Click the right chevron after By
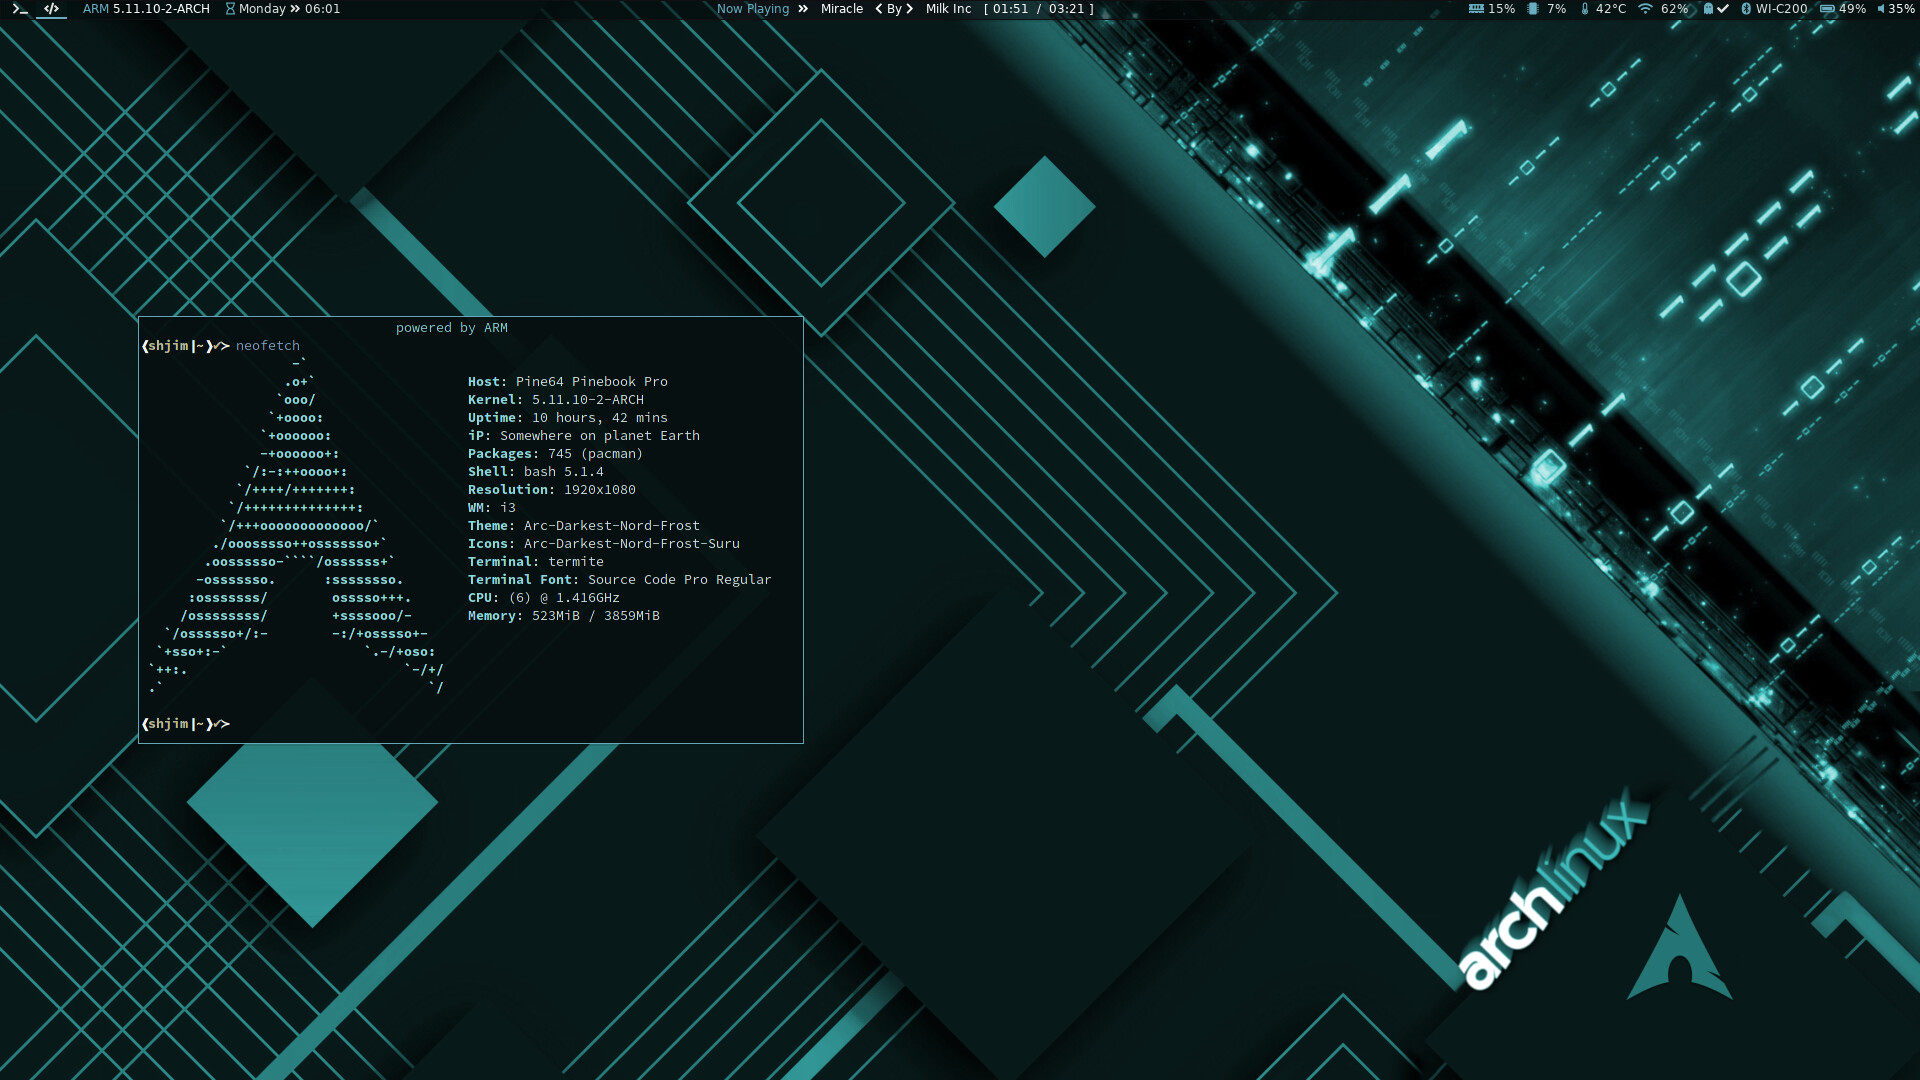Image resolution: width=1920 pixels, height=1080 pixels. 909,9
